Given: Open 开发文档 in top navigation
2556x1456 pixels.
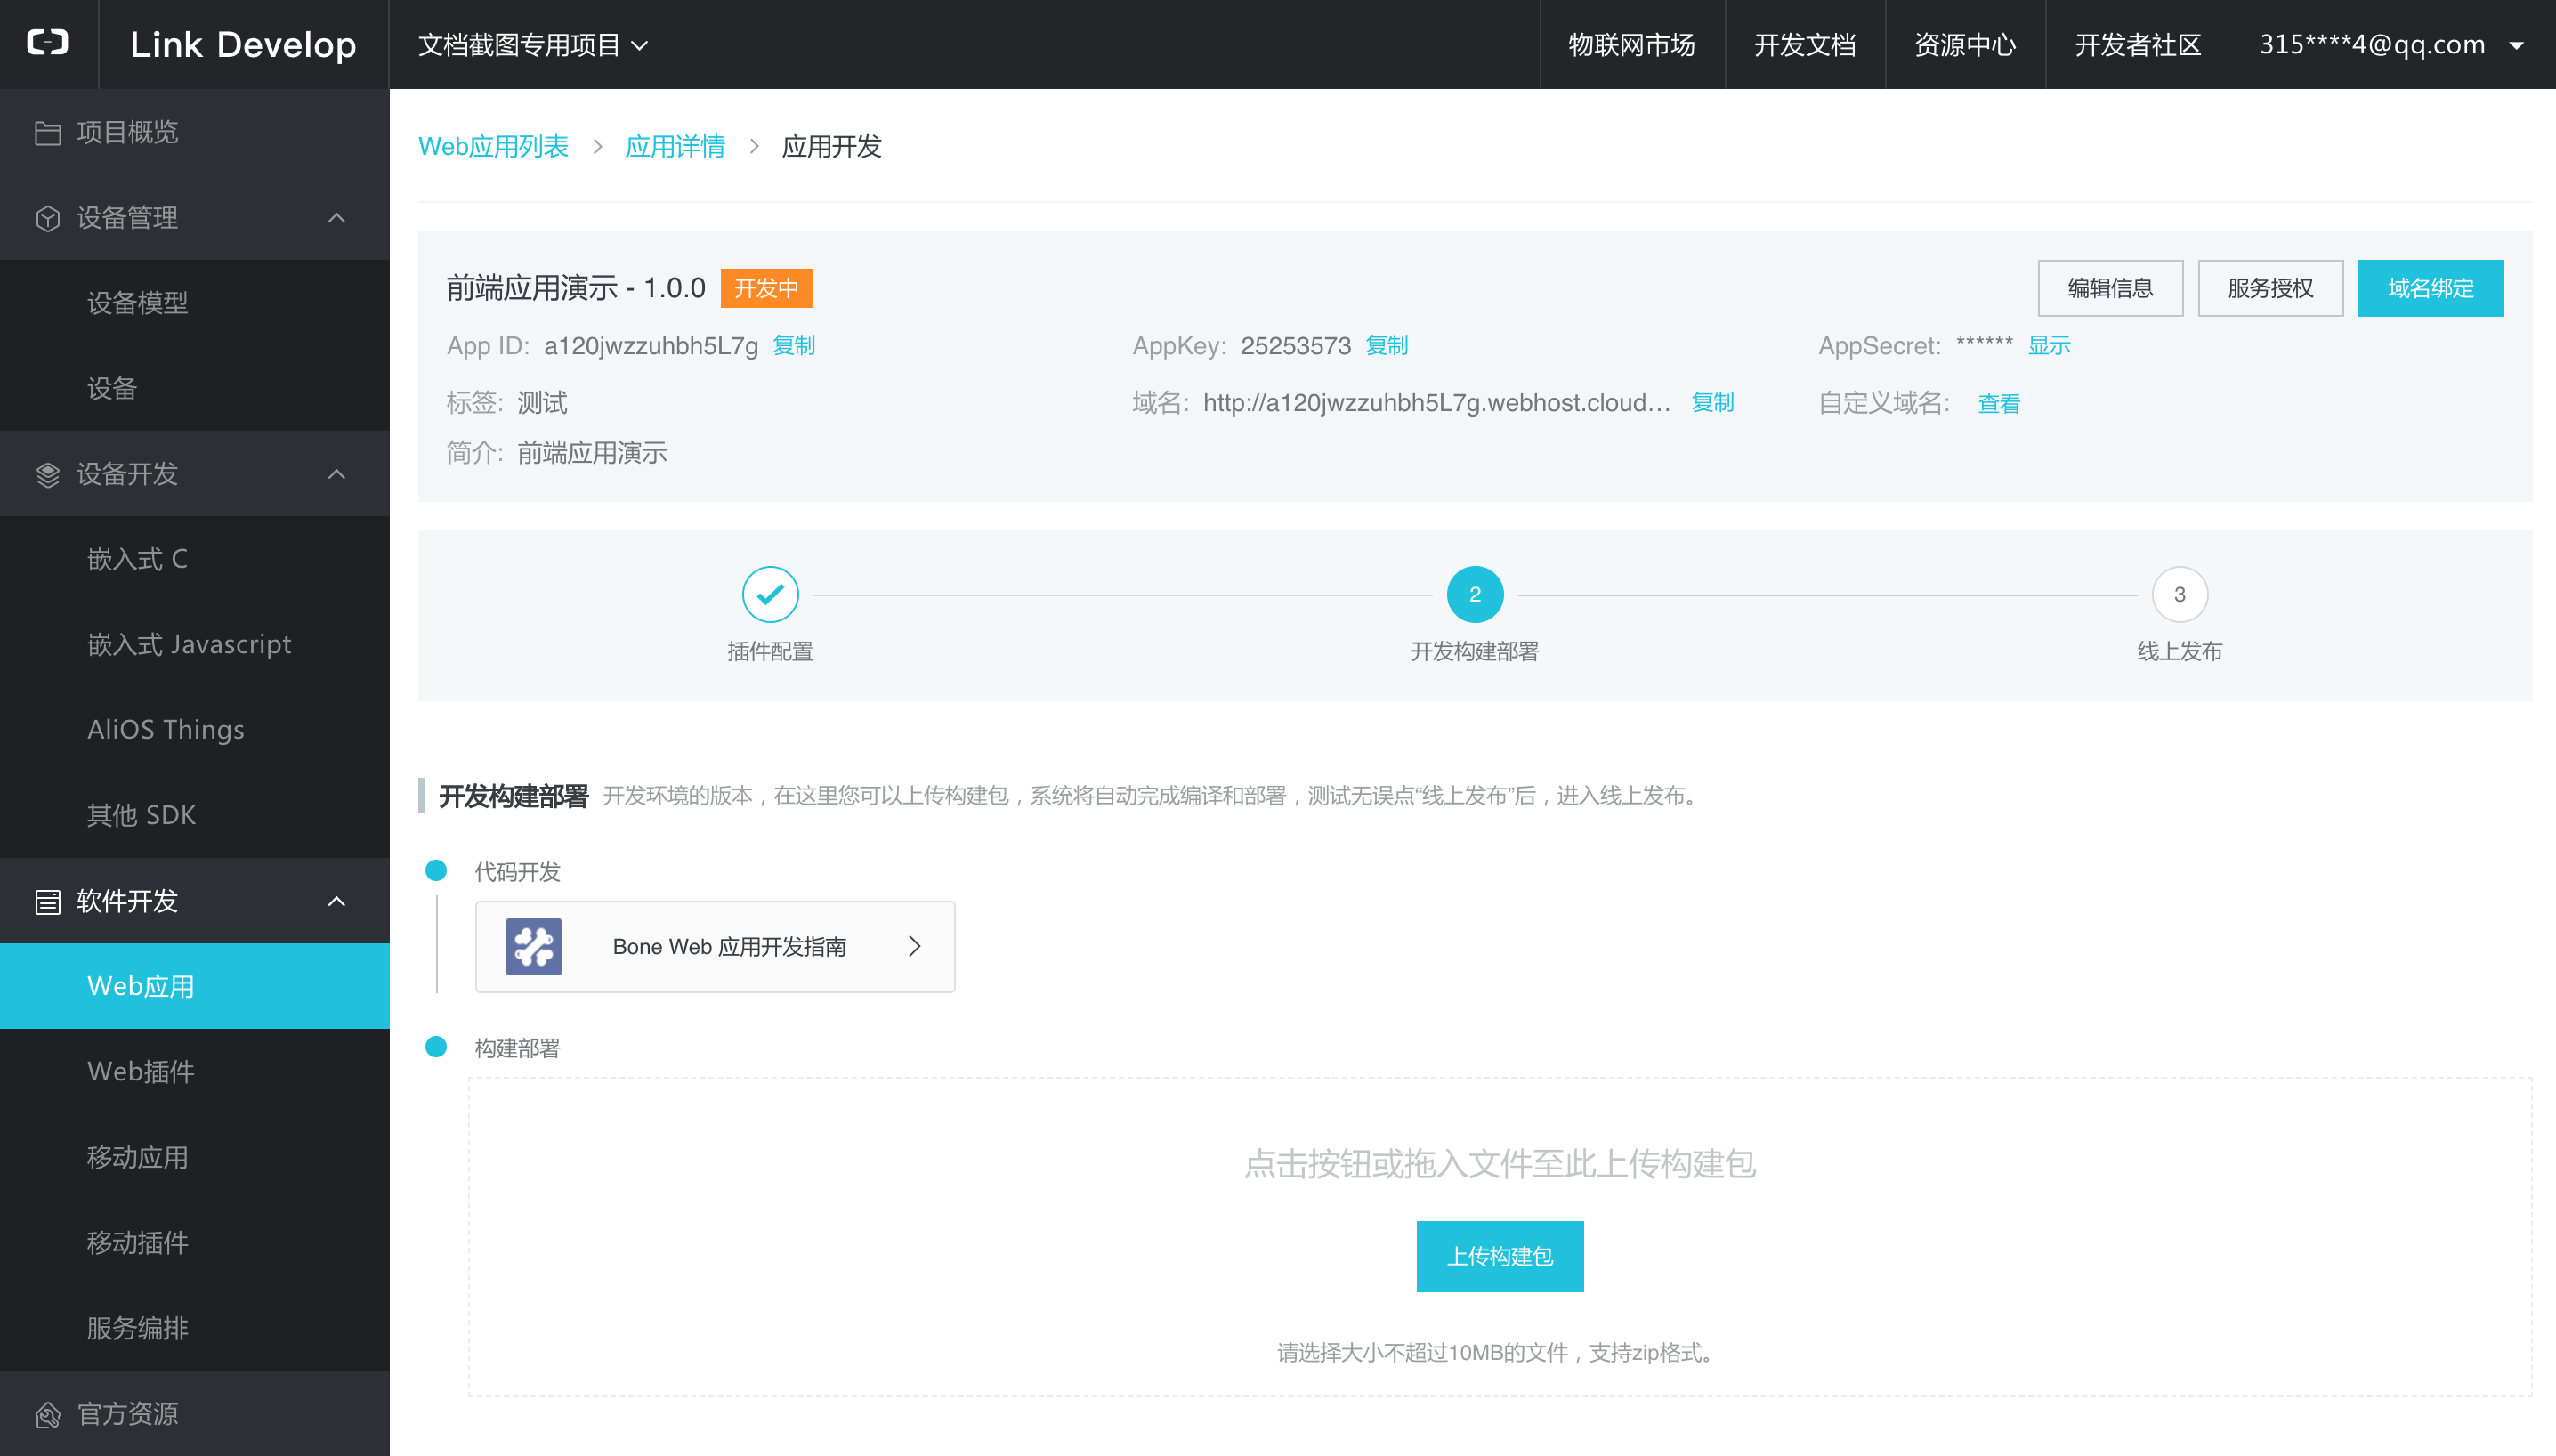Looking at the screenshot, I should pos(1805,45).
